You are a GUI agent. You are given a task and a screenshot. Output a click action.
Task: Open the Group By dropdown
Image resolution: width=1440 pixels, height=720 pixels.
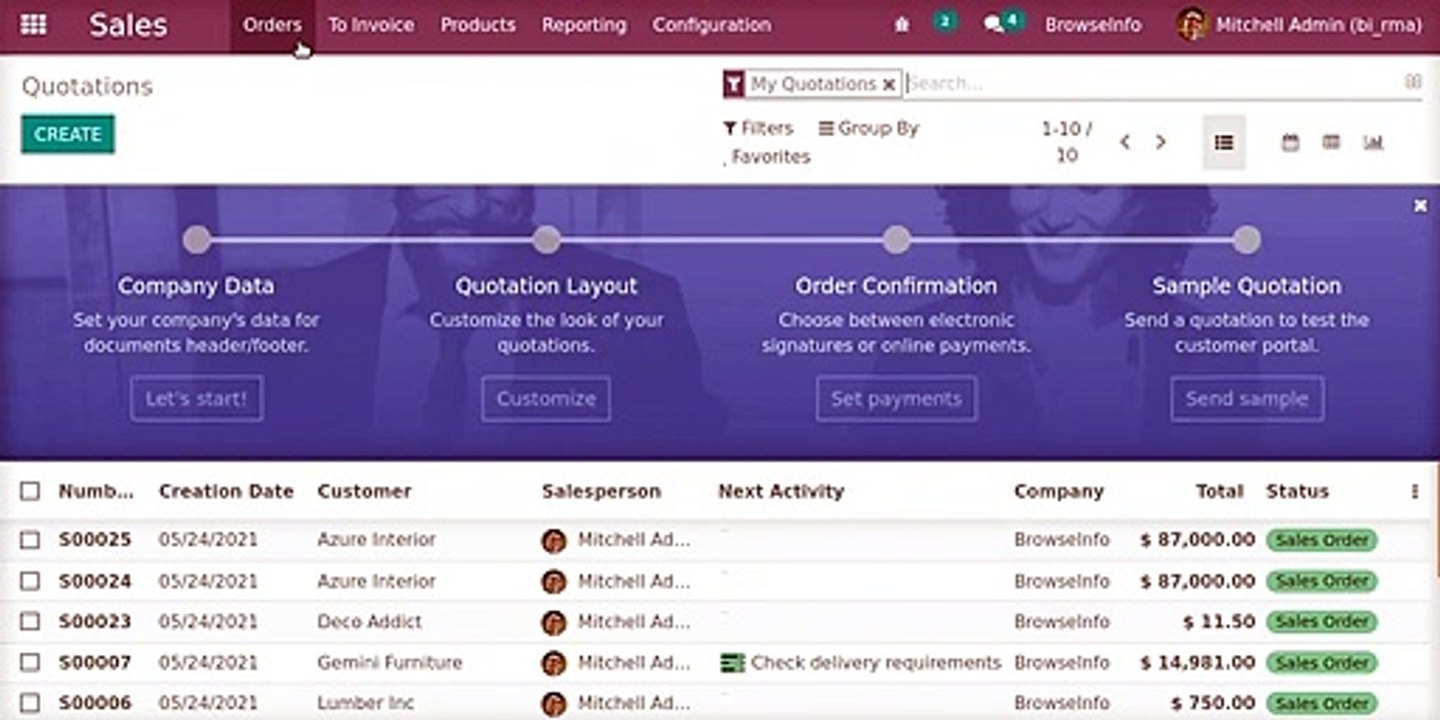868,128
